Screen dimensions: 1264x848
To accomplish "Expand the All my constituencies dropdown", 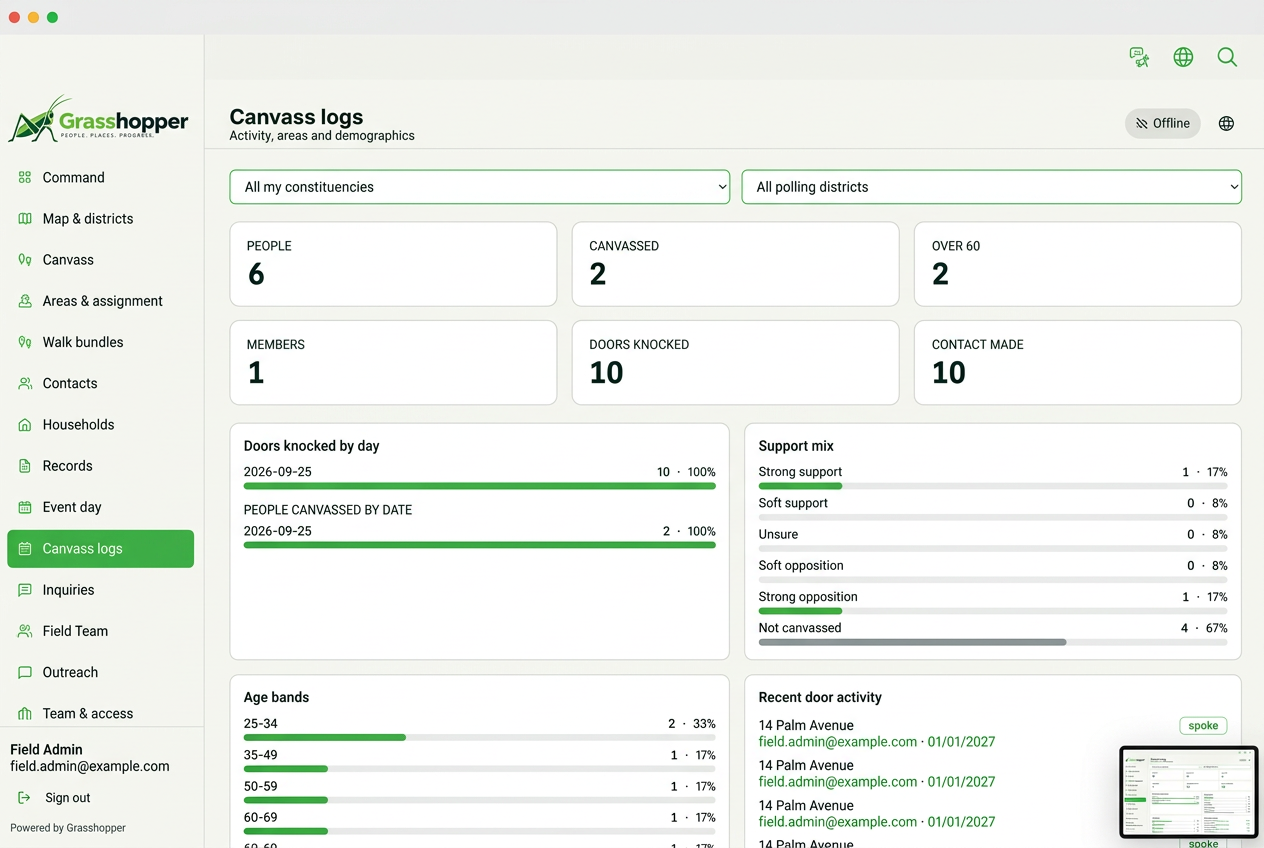I will tap(480, 187).
